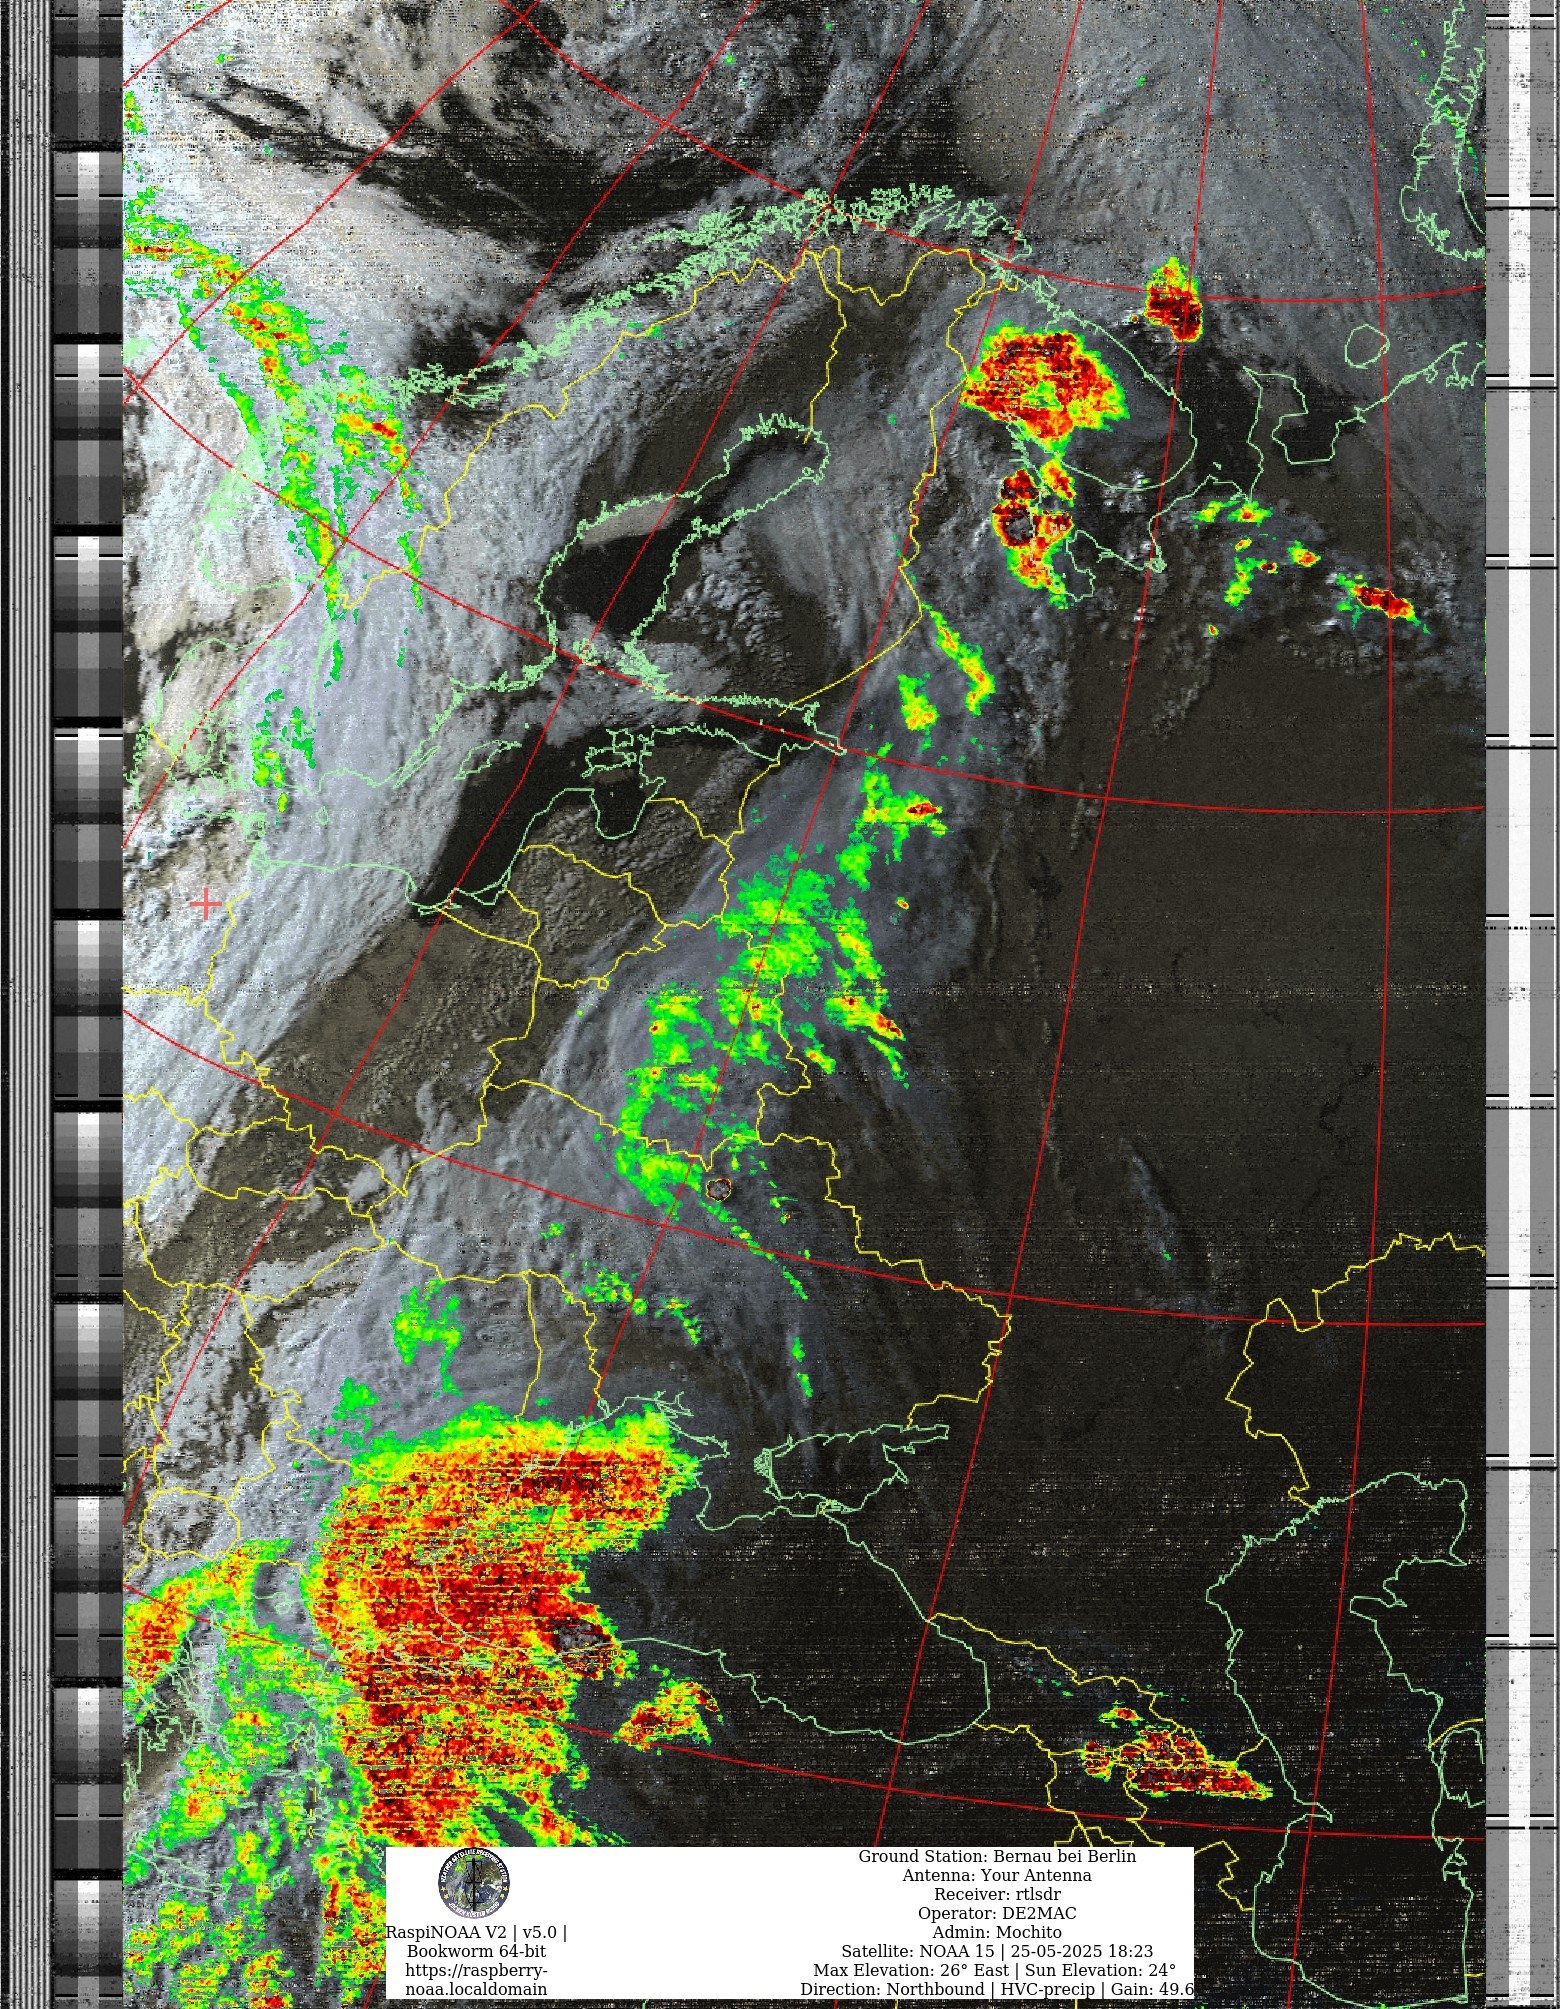Select the 'Antenna: Your Antenna' line

[997, 1875]
